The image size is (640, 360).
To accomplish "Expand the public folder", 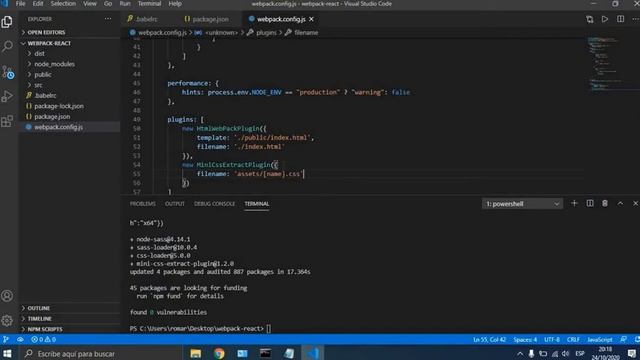I will pos(42,75).
